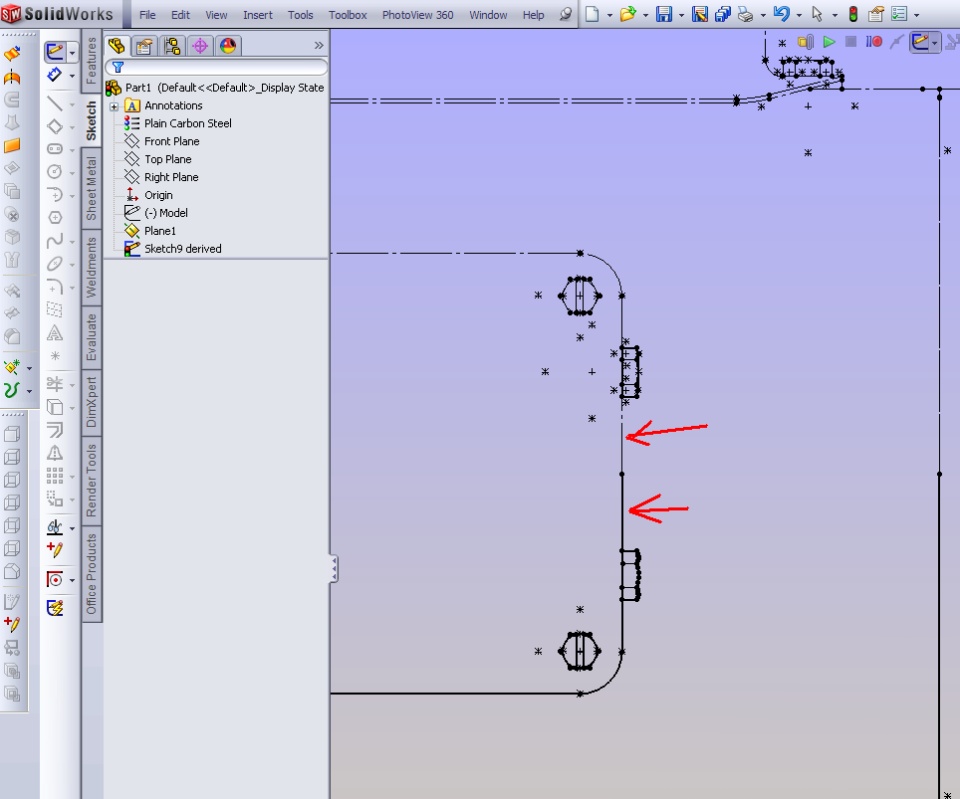Expand the Annotations folder
Image resolution: width=960 pixels, height=799 pixels.
[x=114, y=107]
